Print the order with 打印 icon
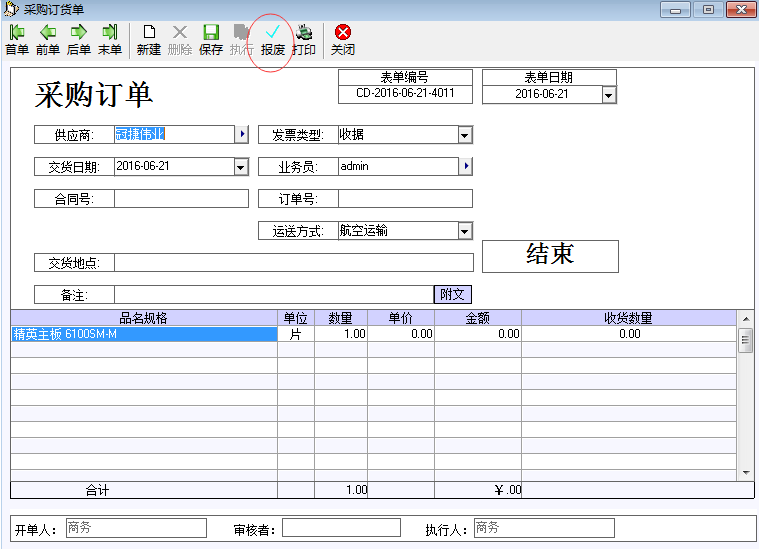The height and width of the screenshot is (549, 759). tap(304, 32)
